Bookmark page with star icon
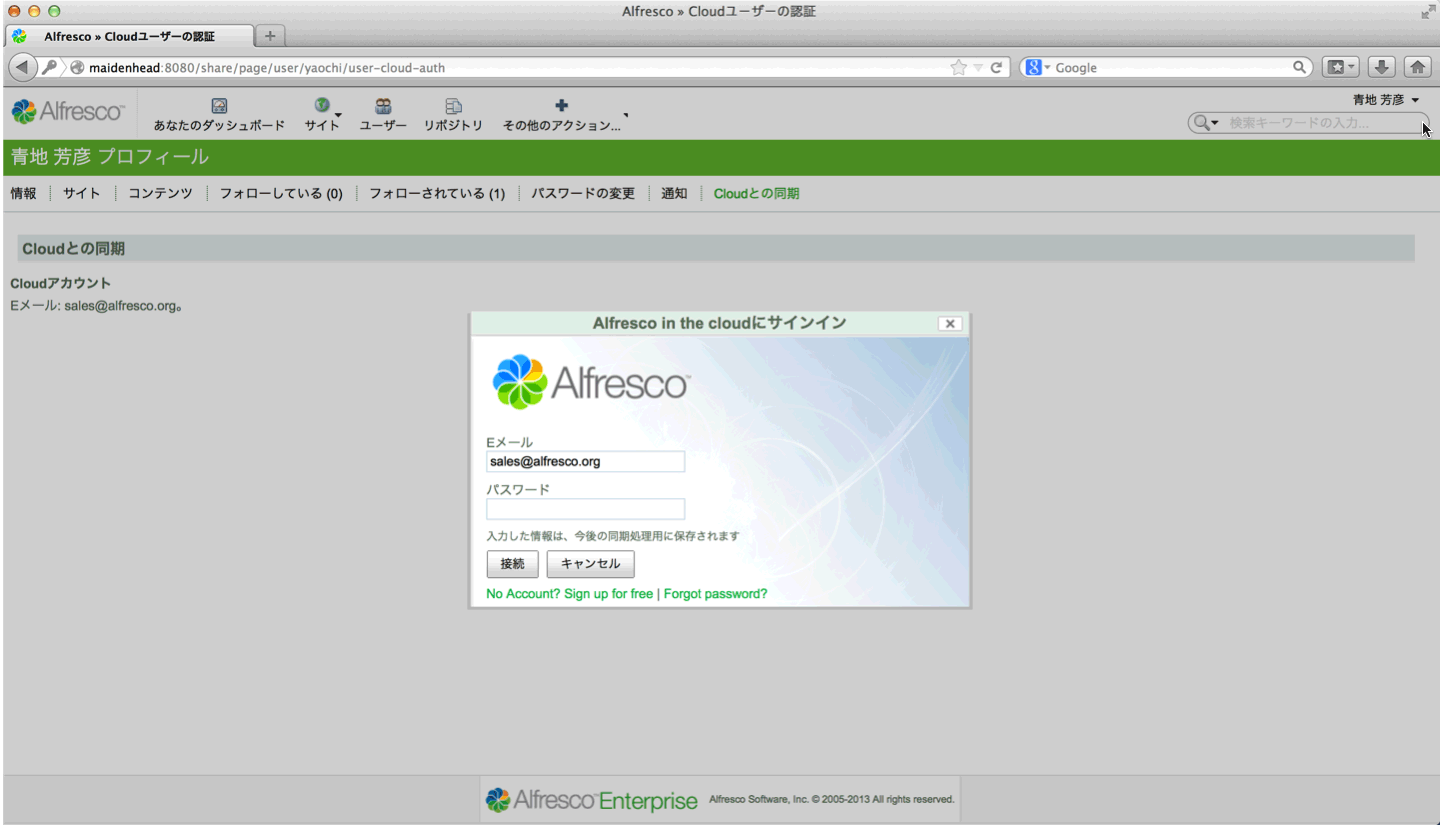Image resolution: width=1440 pixels, height=825 pixels. (958, 67)
